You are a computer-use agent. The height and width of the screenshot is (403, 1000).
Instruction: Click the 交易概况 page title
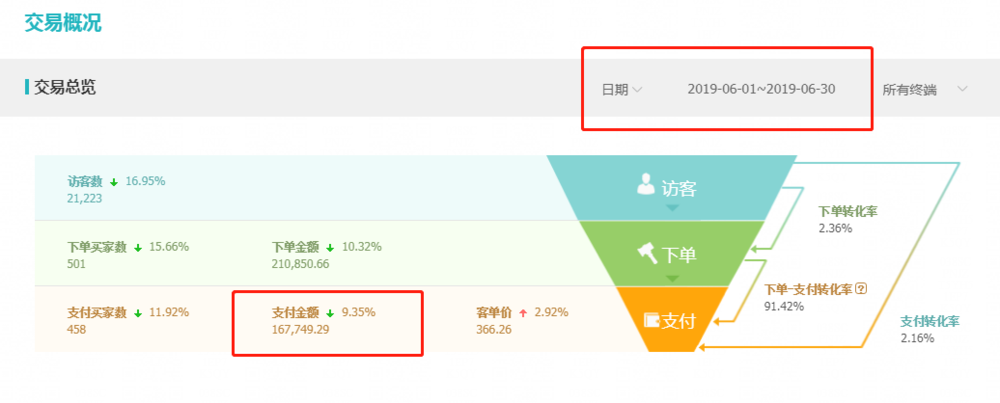click(x=62, y=22)
